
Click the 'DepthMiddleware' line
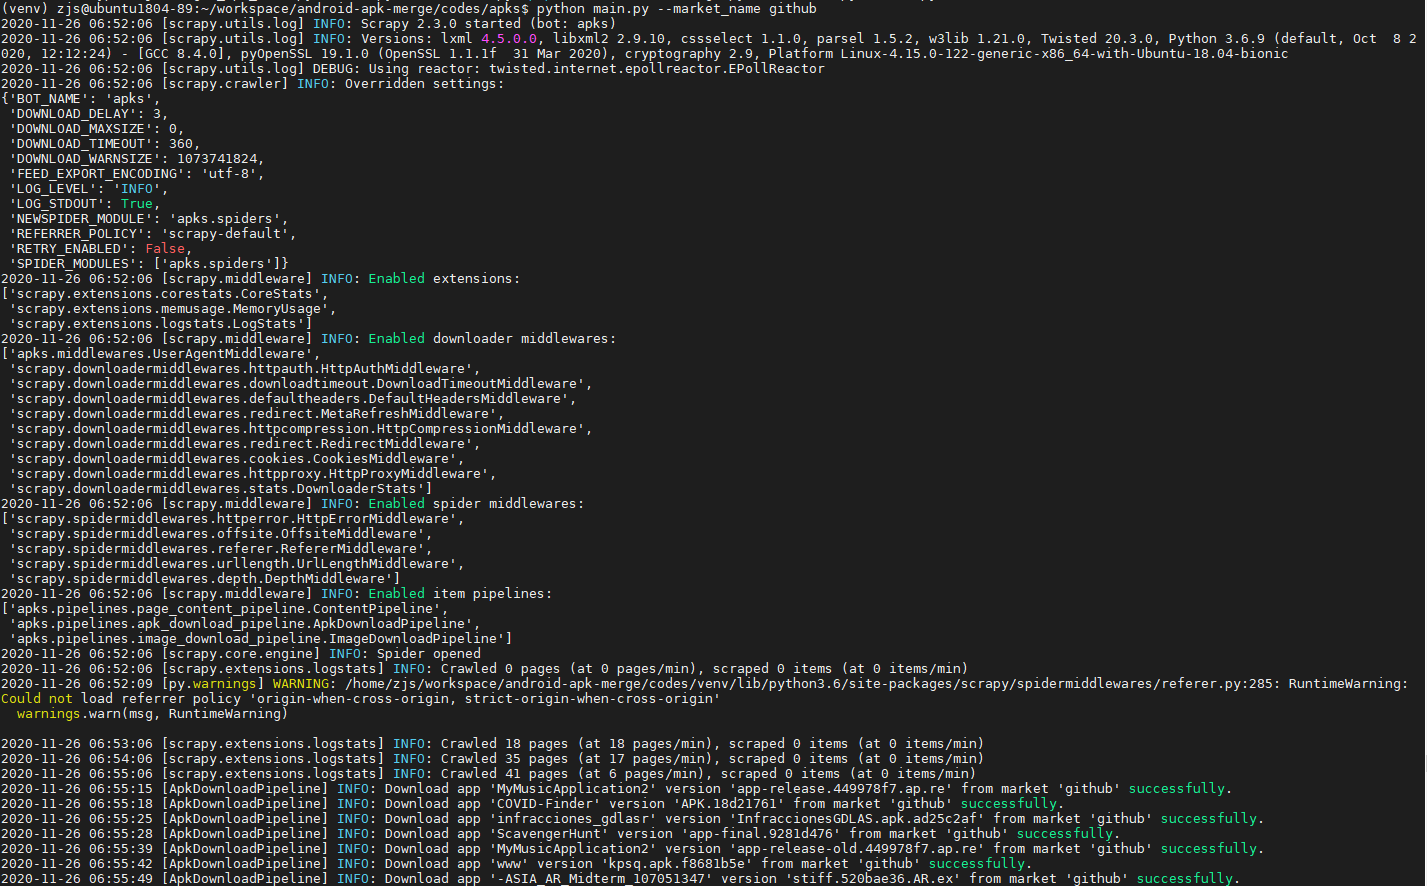205,579
